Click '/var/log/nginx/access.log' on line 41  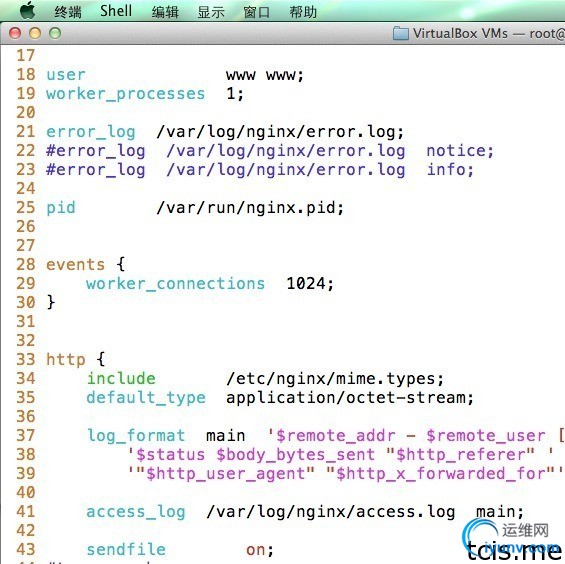point(330,512)
